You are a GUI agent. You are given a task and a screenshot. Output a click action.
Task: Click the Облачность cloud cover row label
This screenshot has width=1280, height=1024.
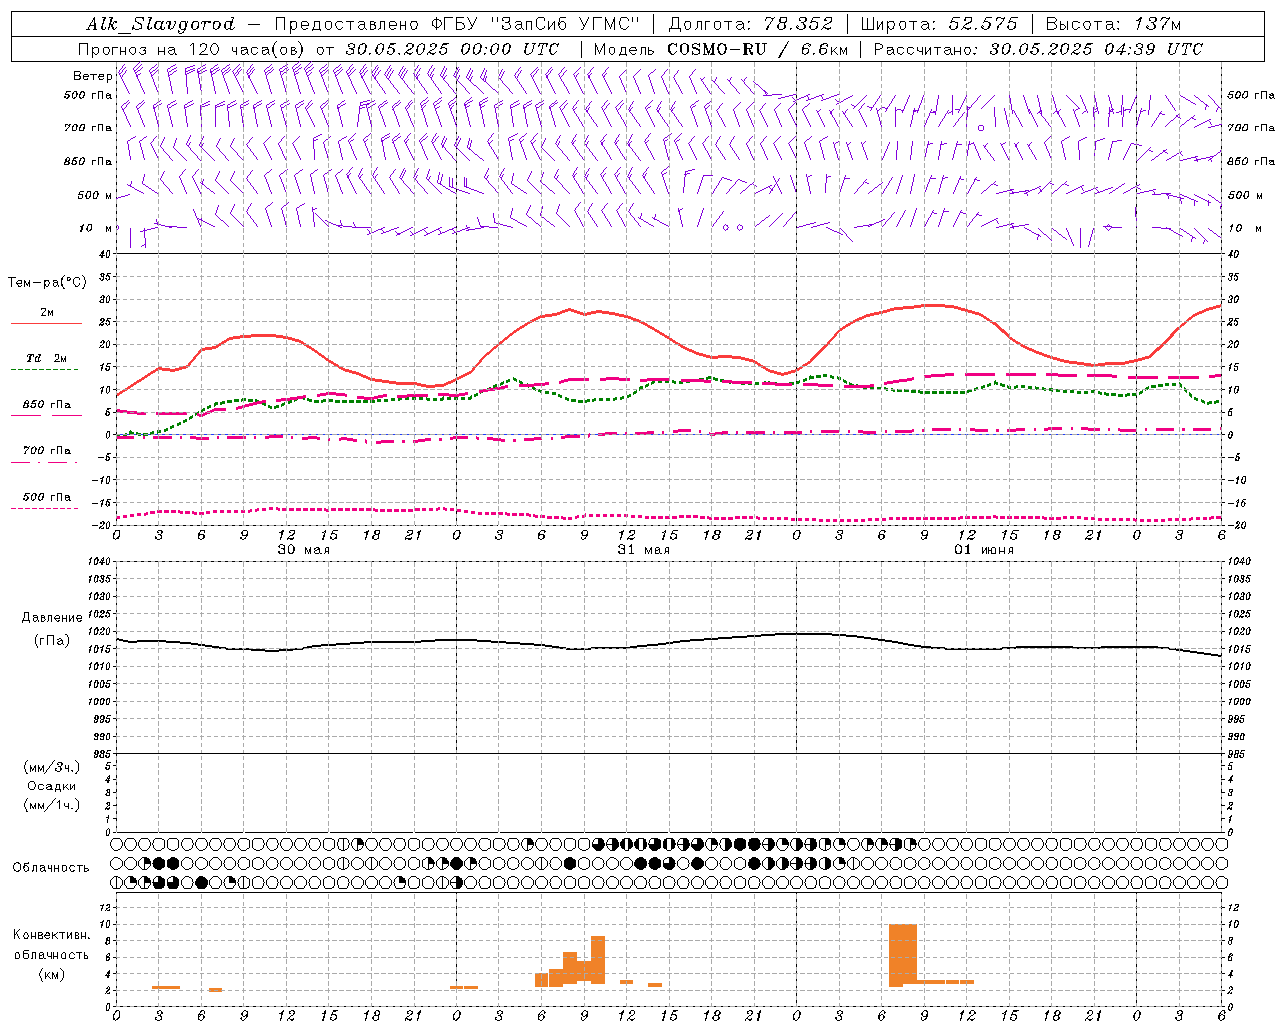pyautogui.click(x=51, y=868)
